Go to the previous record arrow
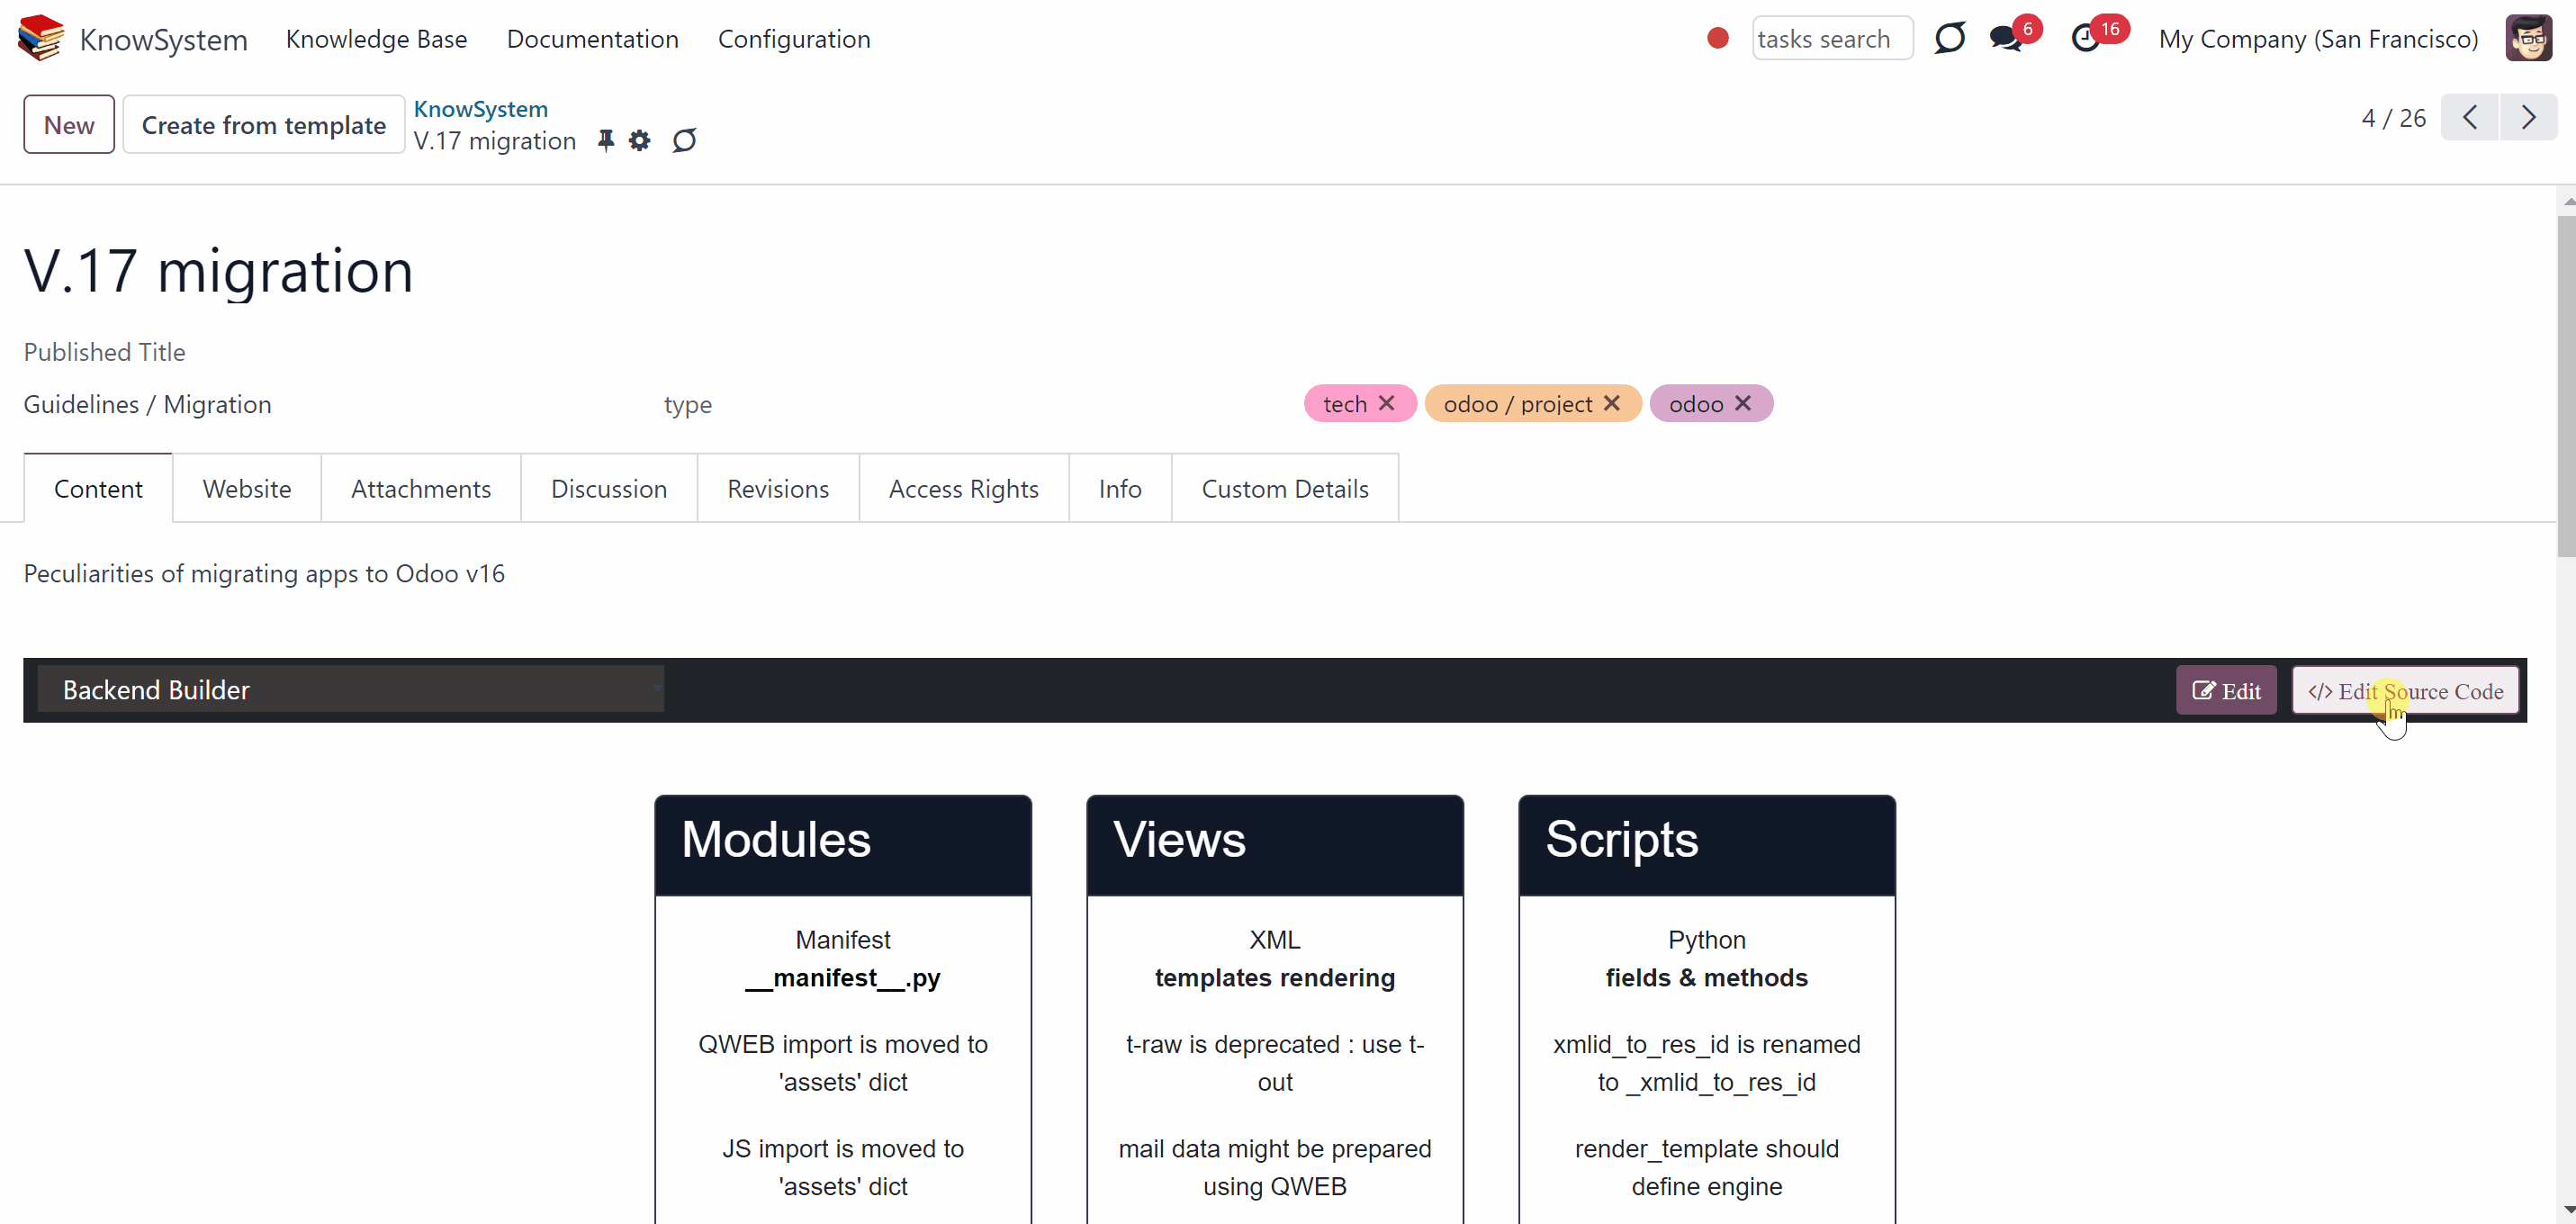 pyautogui.click(x=2470, y=118)
